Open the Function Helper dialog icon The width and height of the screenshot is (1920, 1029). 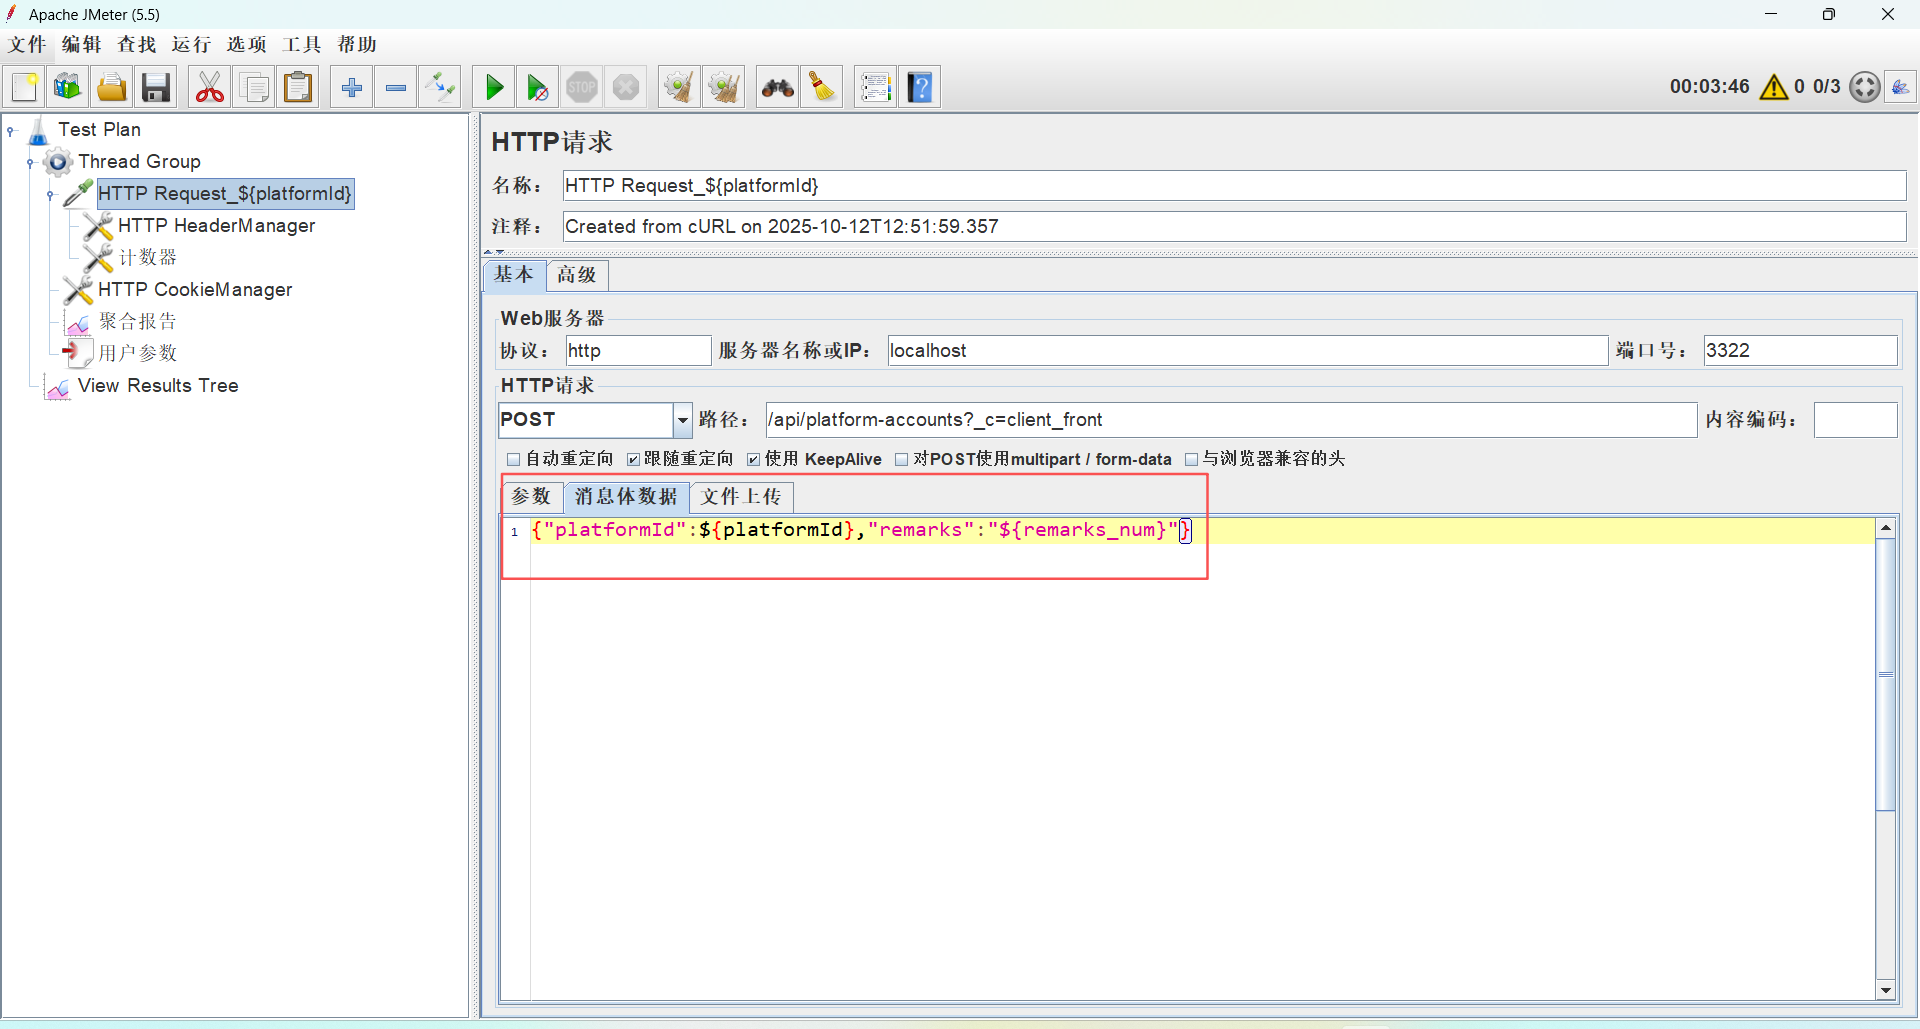click(876, 87)
